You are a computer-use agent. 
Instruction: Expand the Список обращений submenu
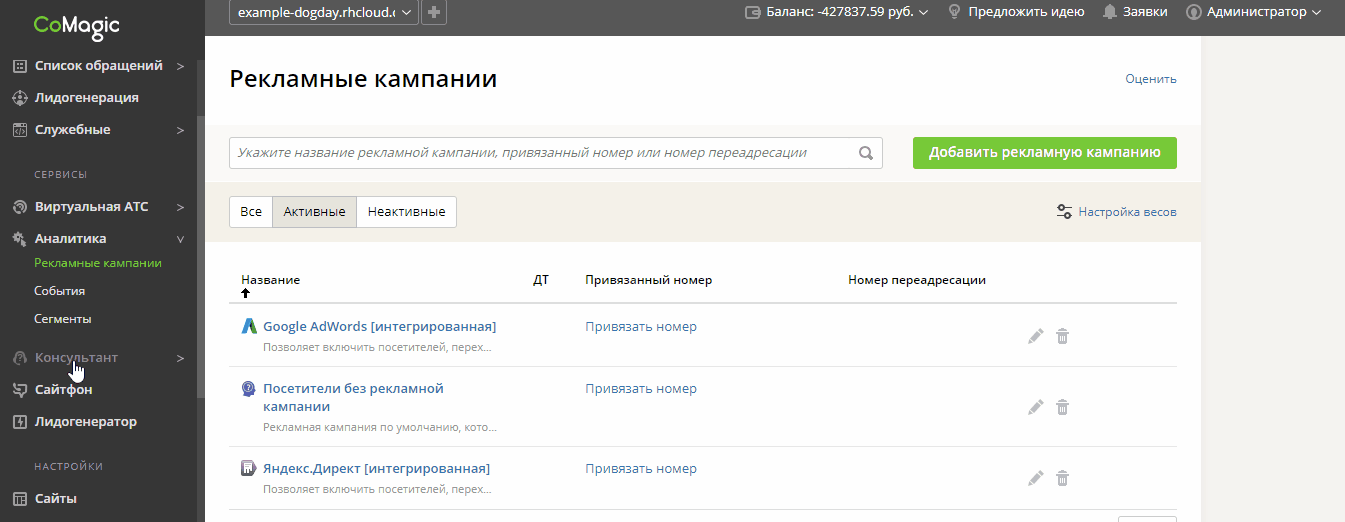click(x=180, y=66)
